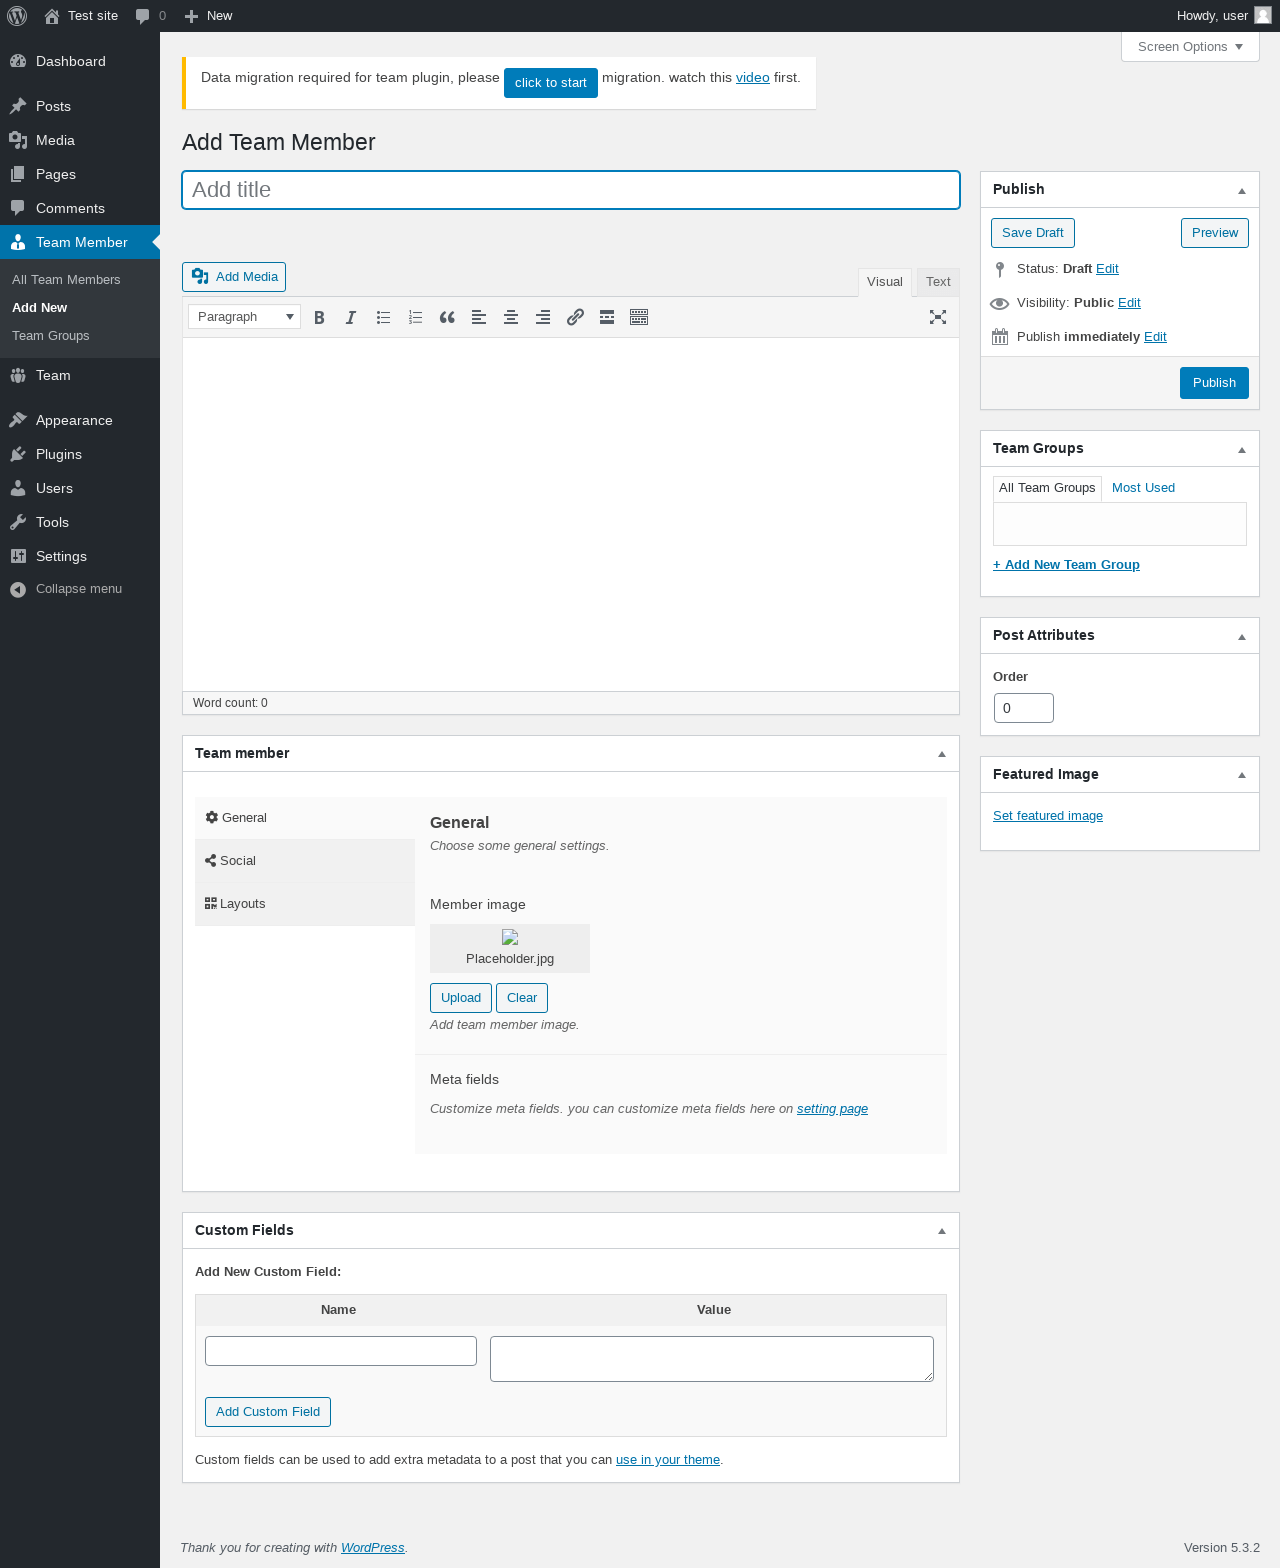
Task: Collapse the Post Attributes box
Action: (x=1242, y=636)
